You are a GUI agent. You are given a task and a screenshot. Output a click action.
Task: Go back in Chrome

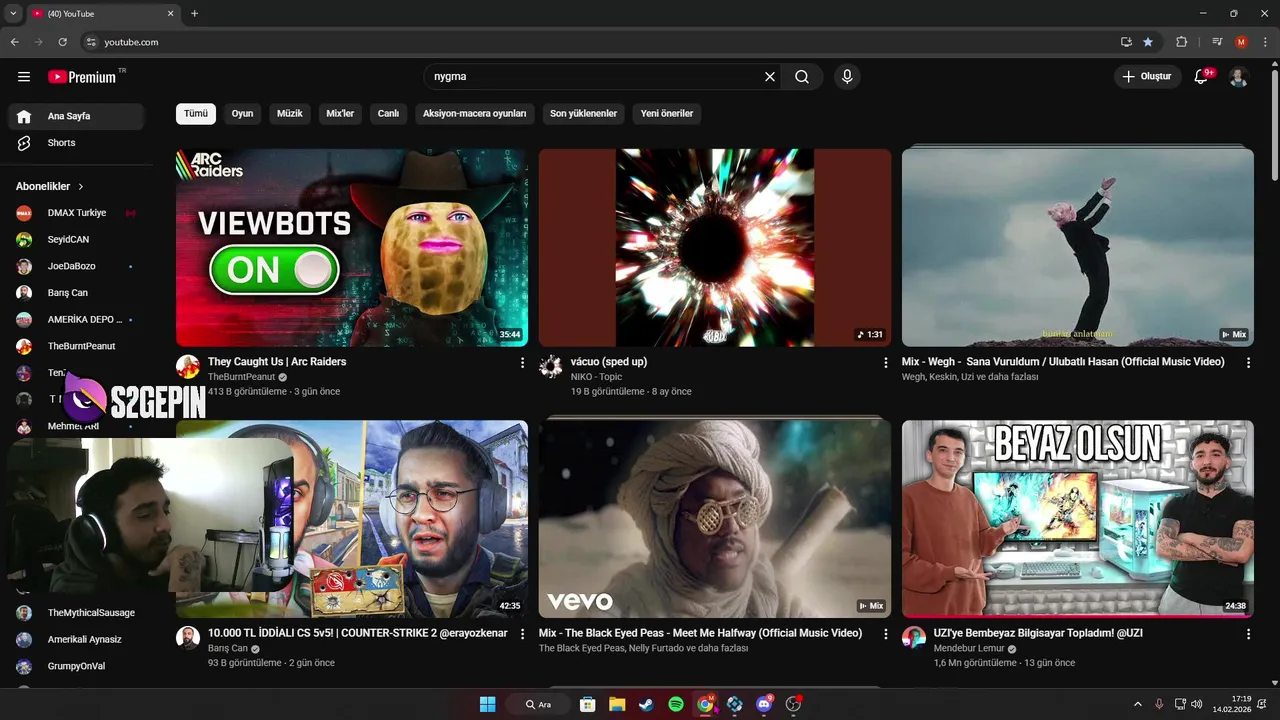pyautogui.click(x=14, y=42)
